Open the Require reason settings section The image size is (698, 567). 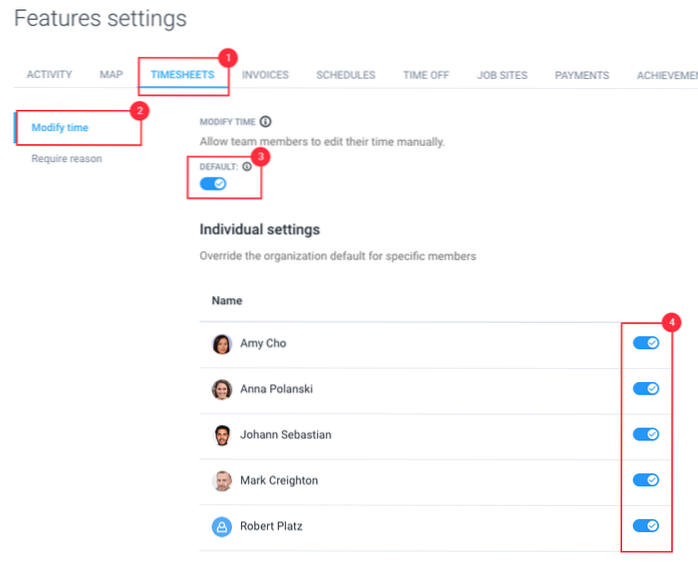click(66, 158)
